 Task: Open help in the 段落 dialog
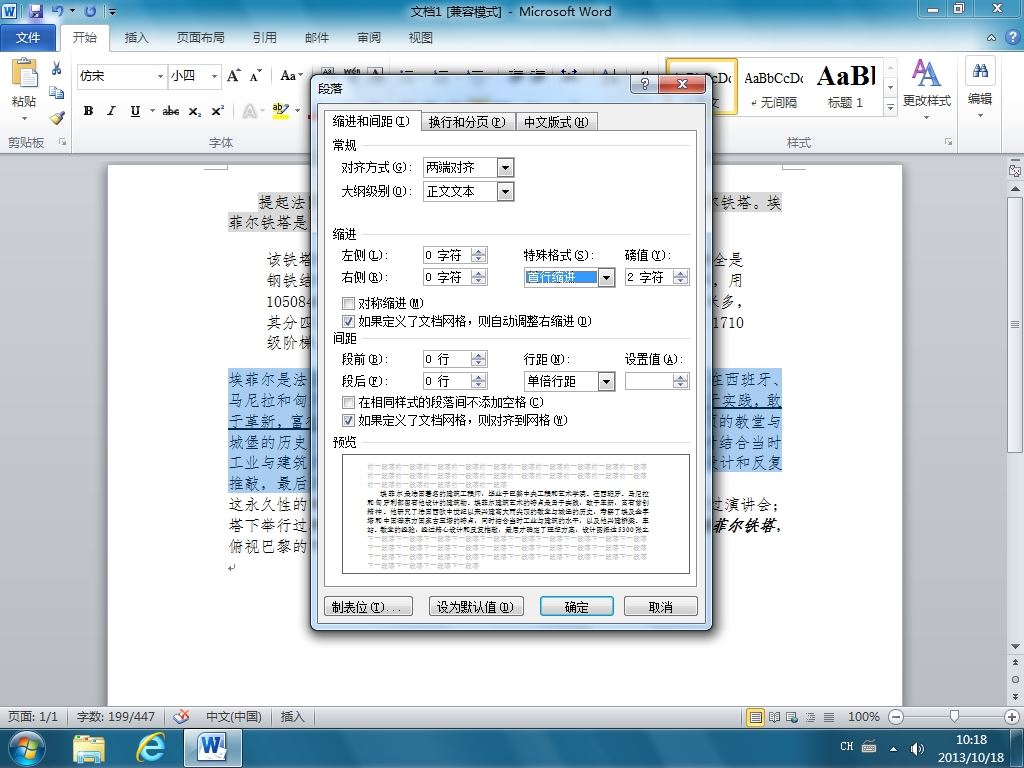pyautogui.click(x=645, y=84)
